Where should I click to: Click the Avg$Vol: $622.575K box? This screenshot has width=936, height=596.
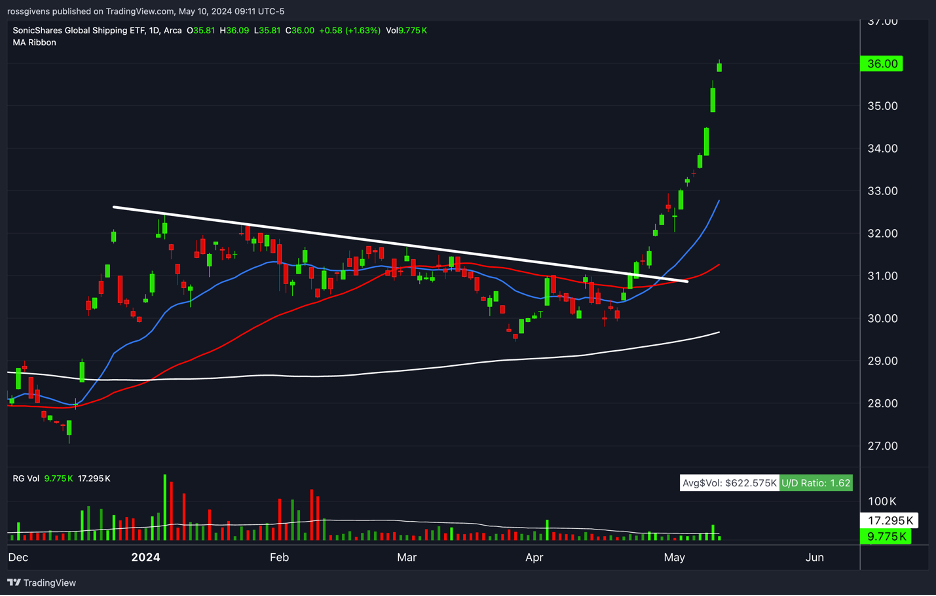(729, 483)
